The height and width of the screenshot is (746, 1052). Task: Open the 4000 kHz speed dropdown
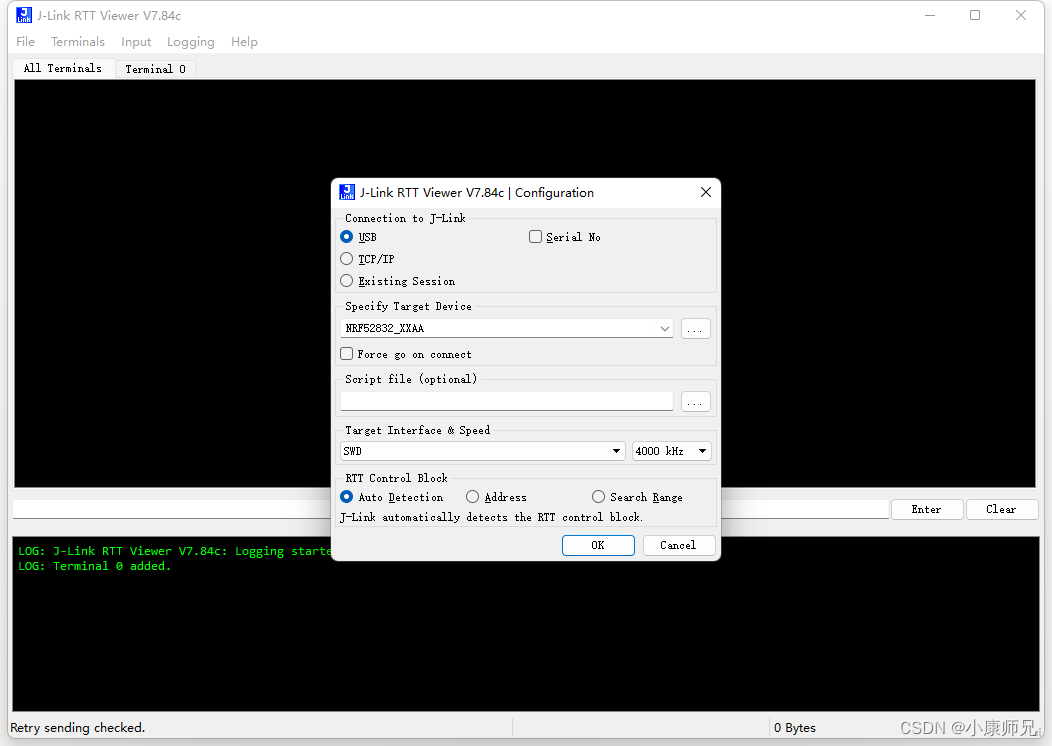[672, 451]
